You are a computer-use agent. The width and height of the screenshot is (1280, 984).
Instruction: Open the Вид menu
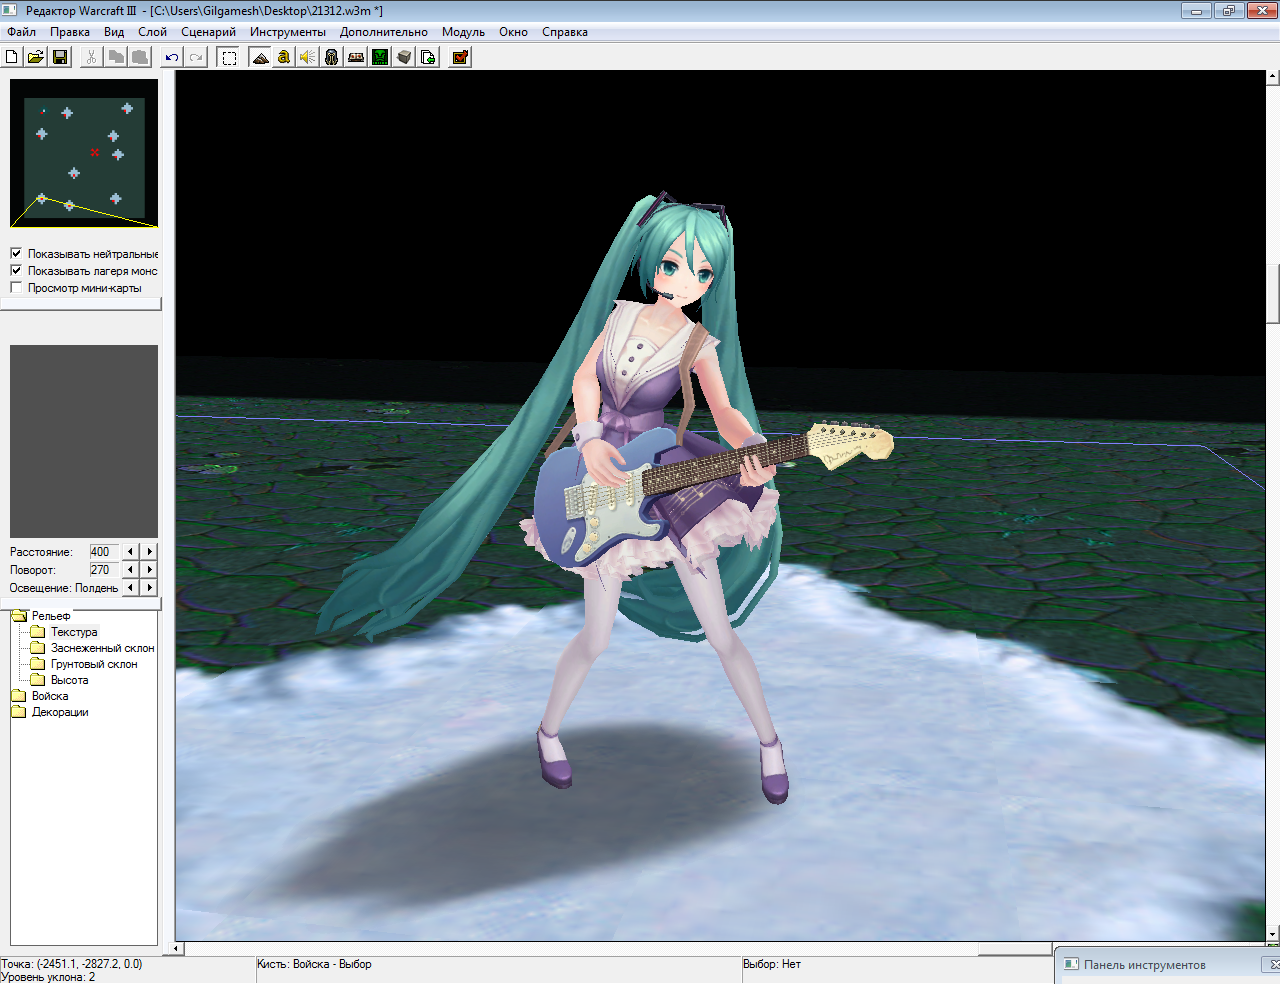114,32
